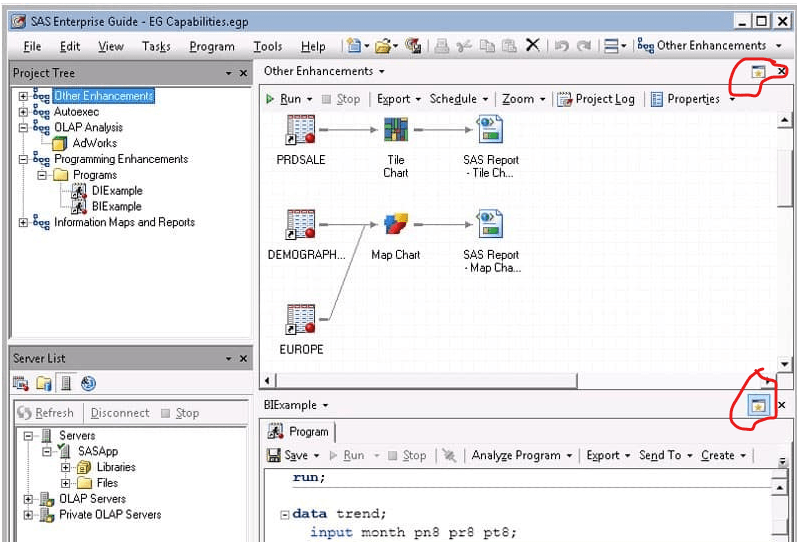The image size is (797, 542).
Task: Click the Tile Chart task icon
Action: tap(395, 129)
